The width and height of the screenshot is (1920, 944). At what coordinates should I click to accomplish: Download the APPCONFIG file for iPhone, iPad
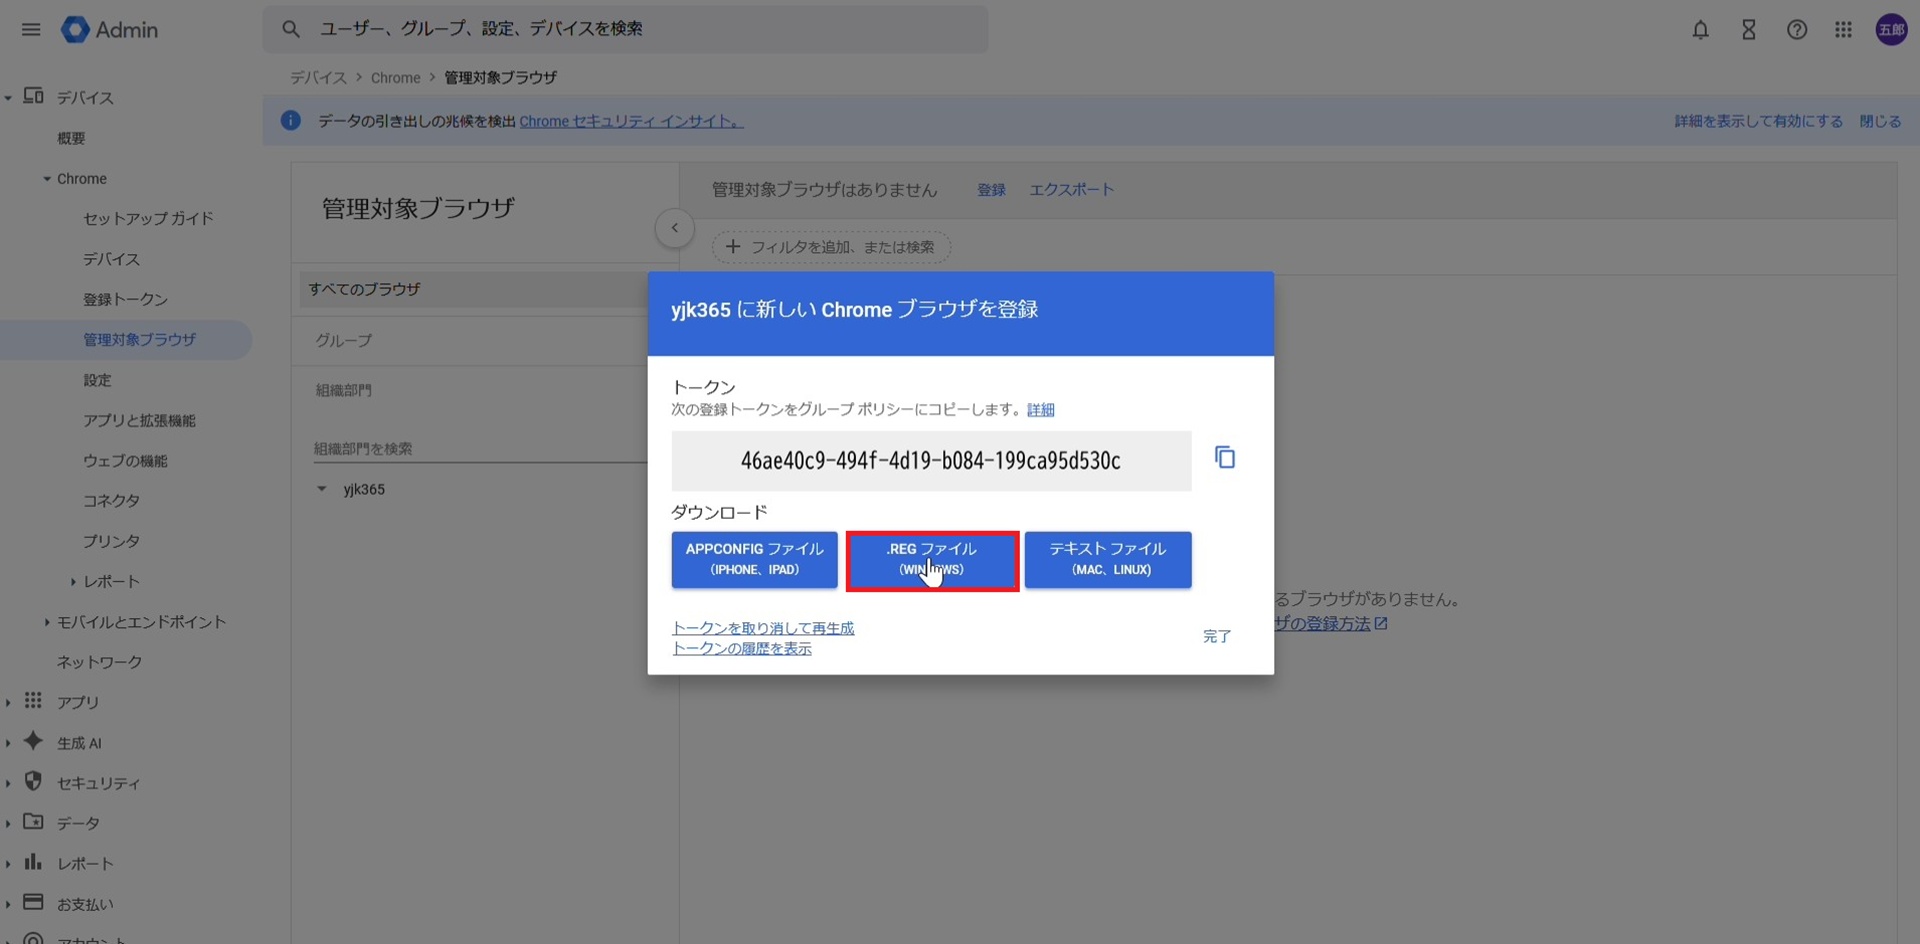754,560
